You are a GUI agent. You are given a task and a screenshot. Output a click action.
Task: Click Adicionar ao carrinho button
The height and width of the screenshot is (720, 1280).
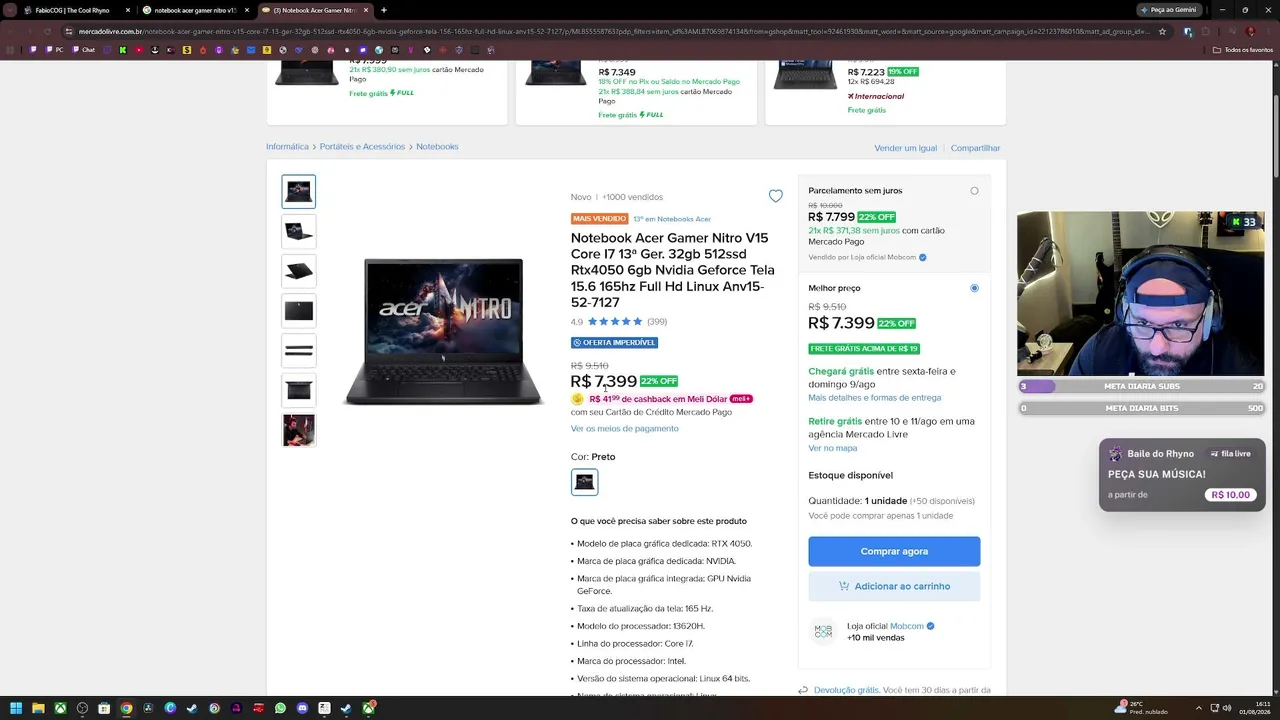tap(894, 586)
